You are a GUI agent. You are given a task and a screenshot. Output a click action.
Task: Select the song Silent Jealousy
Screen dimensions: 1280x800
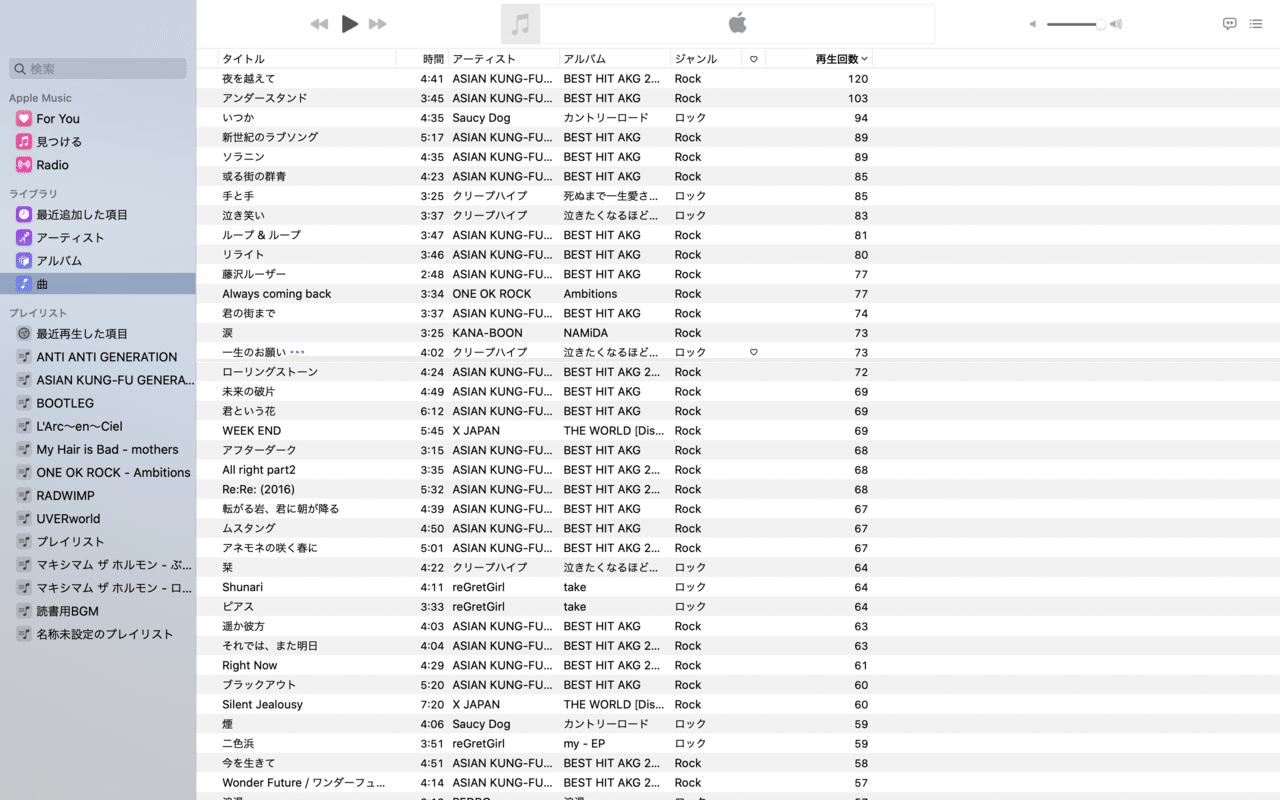coord(263,704)
